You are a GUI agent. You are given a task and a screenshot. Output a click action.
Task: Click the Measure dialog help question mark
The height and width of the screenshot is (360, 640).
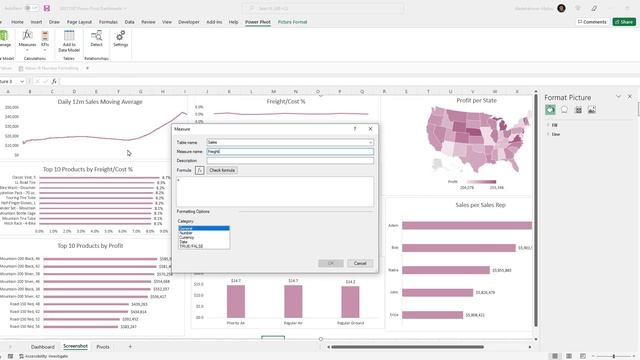click(355, 129)
